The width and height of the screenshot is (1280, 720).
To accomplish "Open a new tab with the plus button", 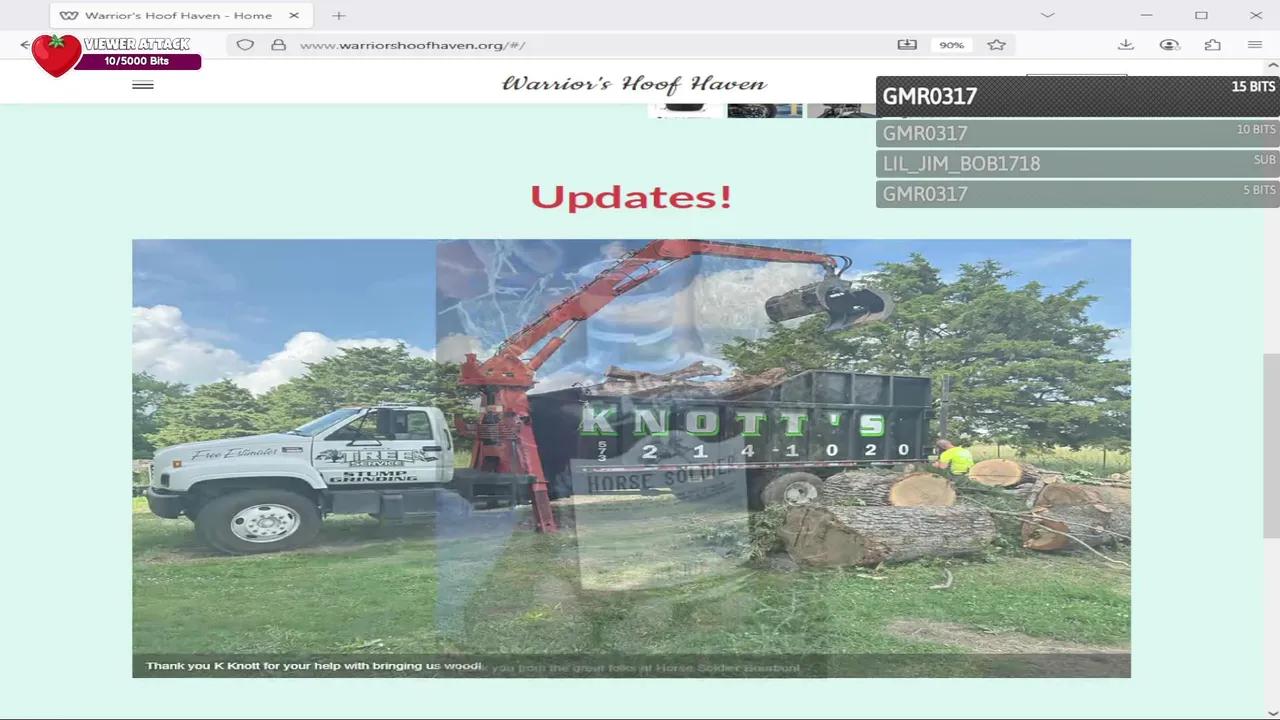I will click(339, 15).
